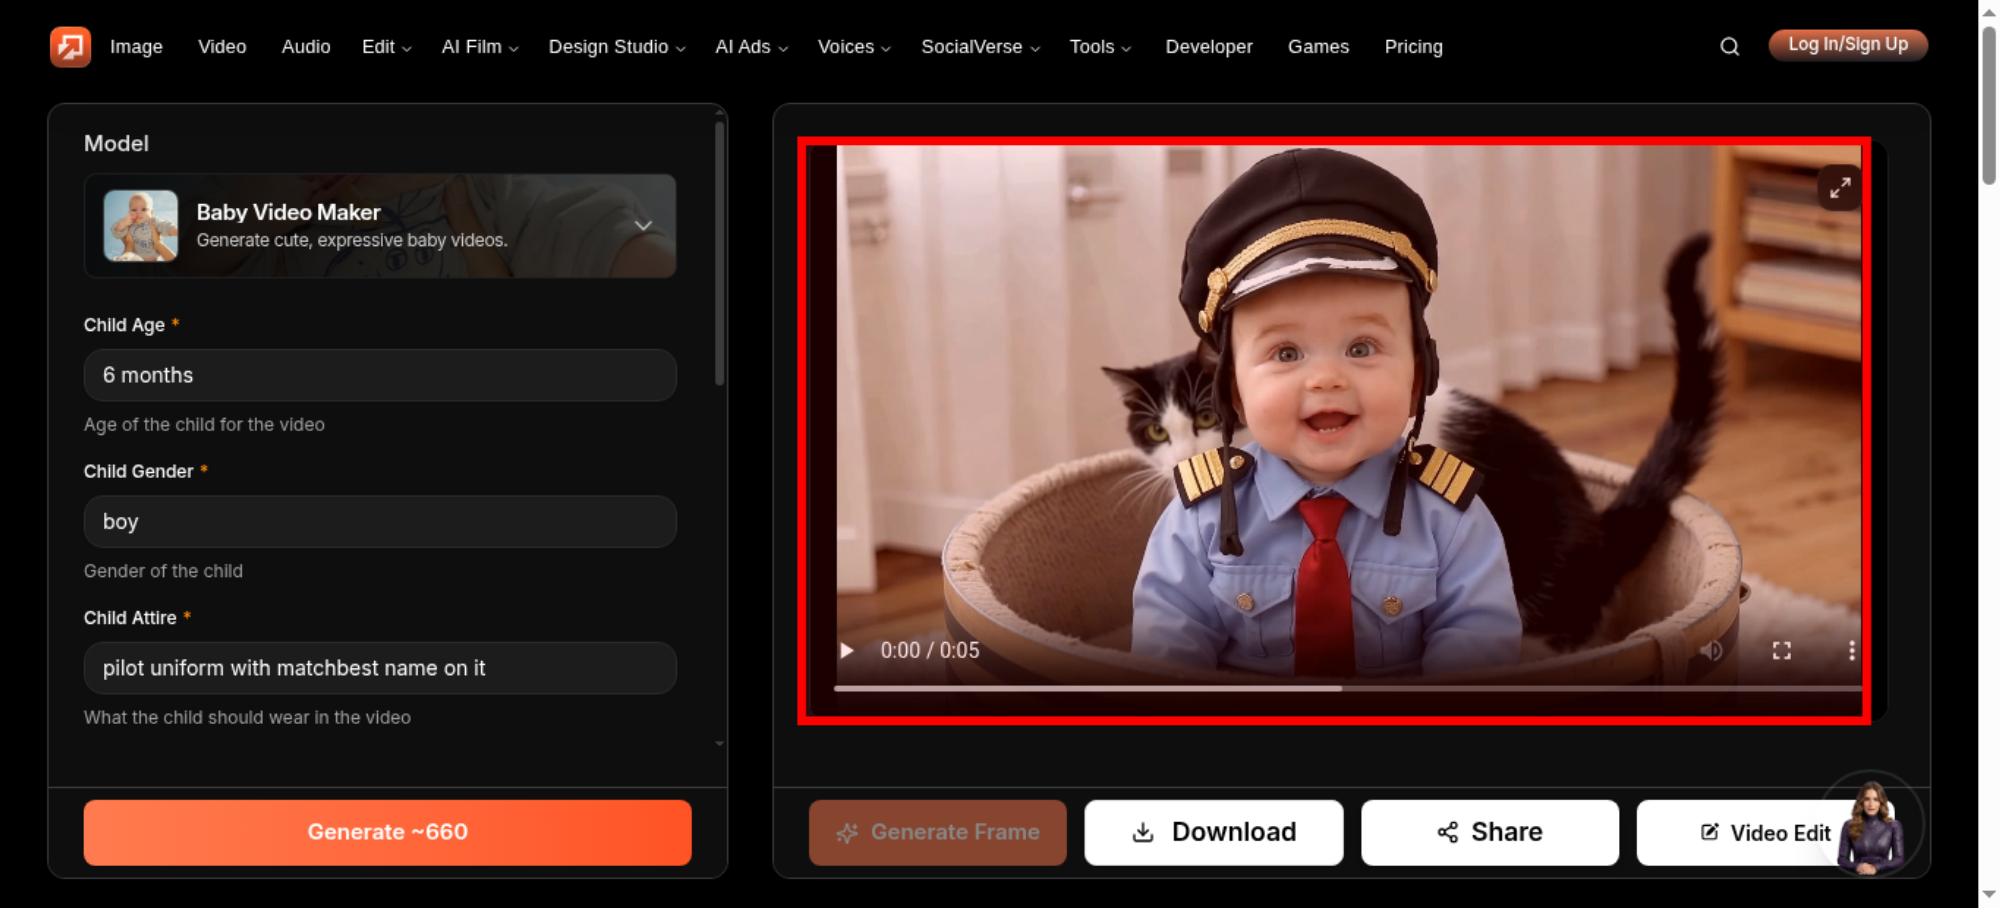Click the Child Age input field
The height and width of the screenshot is (908, 2000).
(x=380, y=375)
